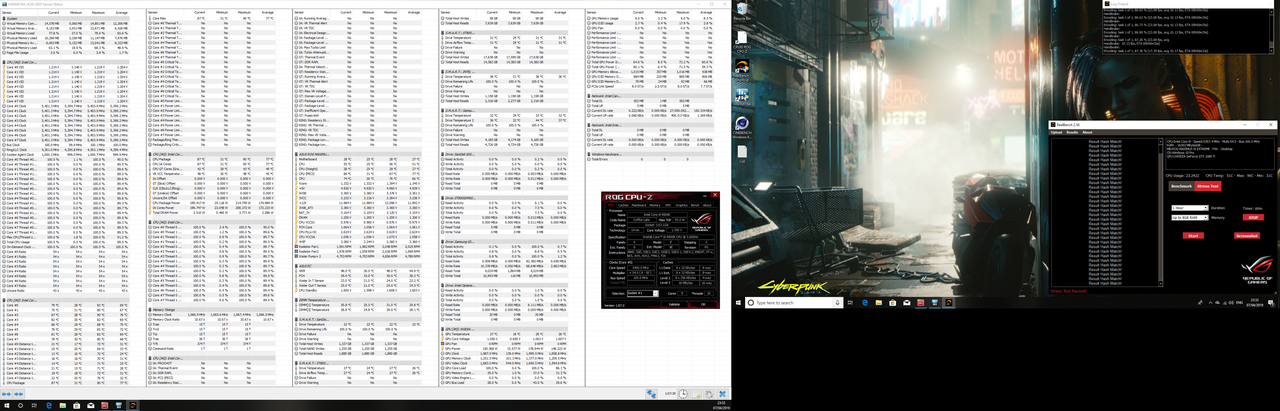The height and width of the screenshot is (411, 1280).
Task: Click the 'CPU Usage' readout in RealBench
Action: (x=1181, y=176)
